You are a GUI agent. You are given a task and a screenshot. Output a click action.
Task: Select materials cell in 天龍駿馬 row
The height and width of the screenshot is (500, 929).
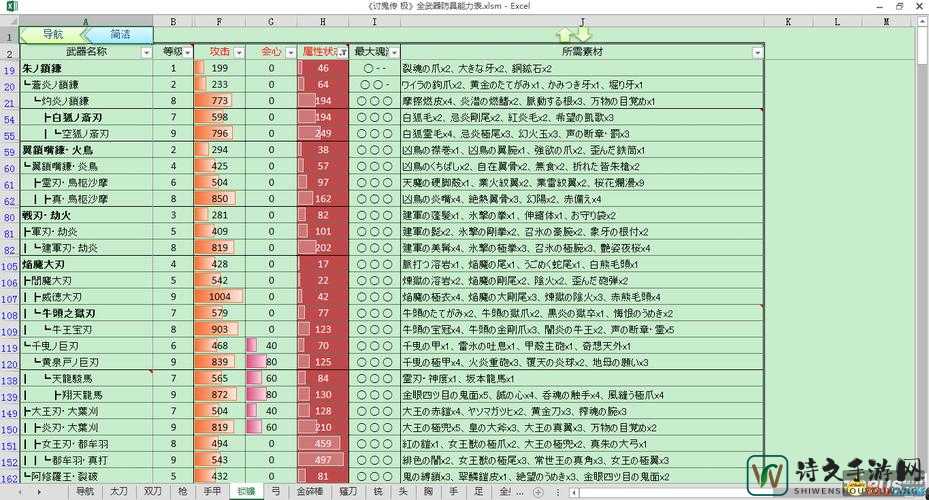click(x=582, y=379)
